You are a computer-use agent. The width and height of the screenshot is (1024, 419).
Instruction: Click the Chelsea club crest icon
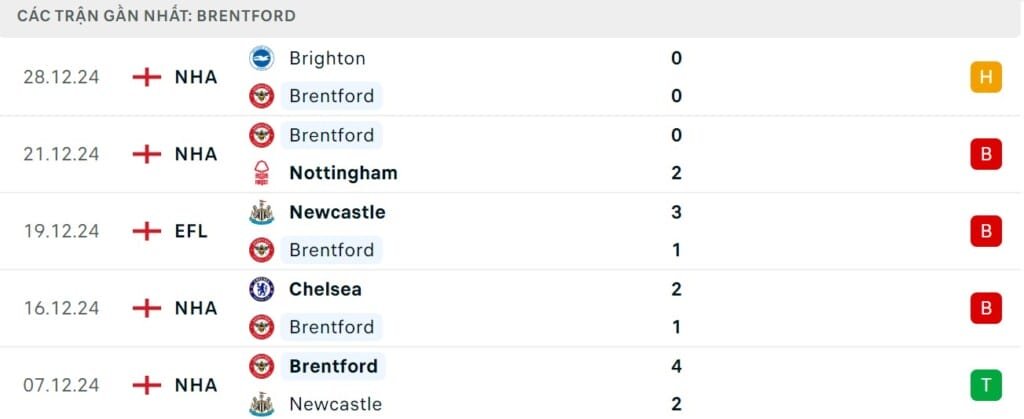[x=261, y=289]
